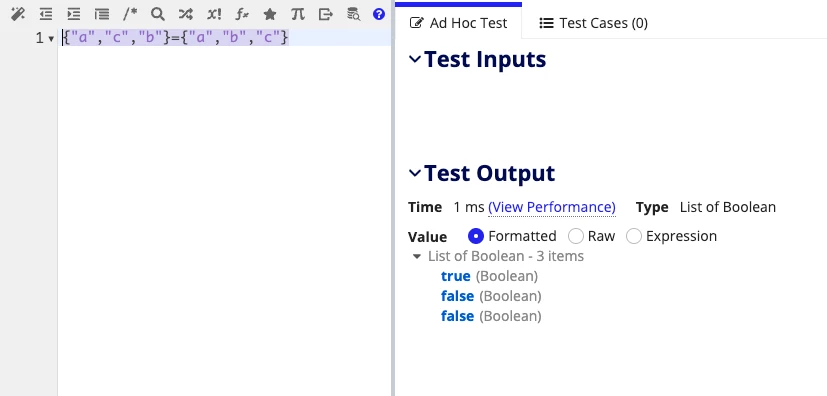Viewport: 827px width, 396px height.
Task: Switch to the Ad Hoc Test tab
Action: click(458, 23)
